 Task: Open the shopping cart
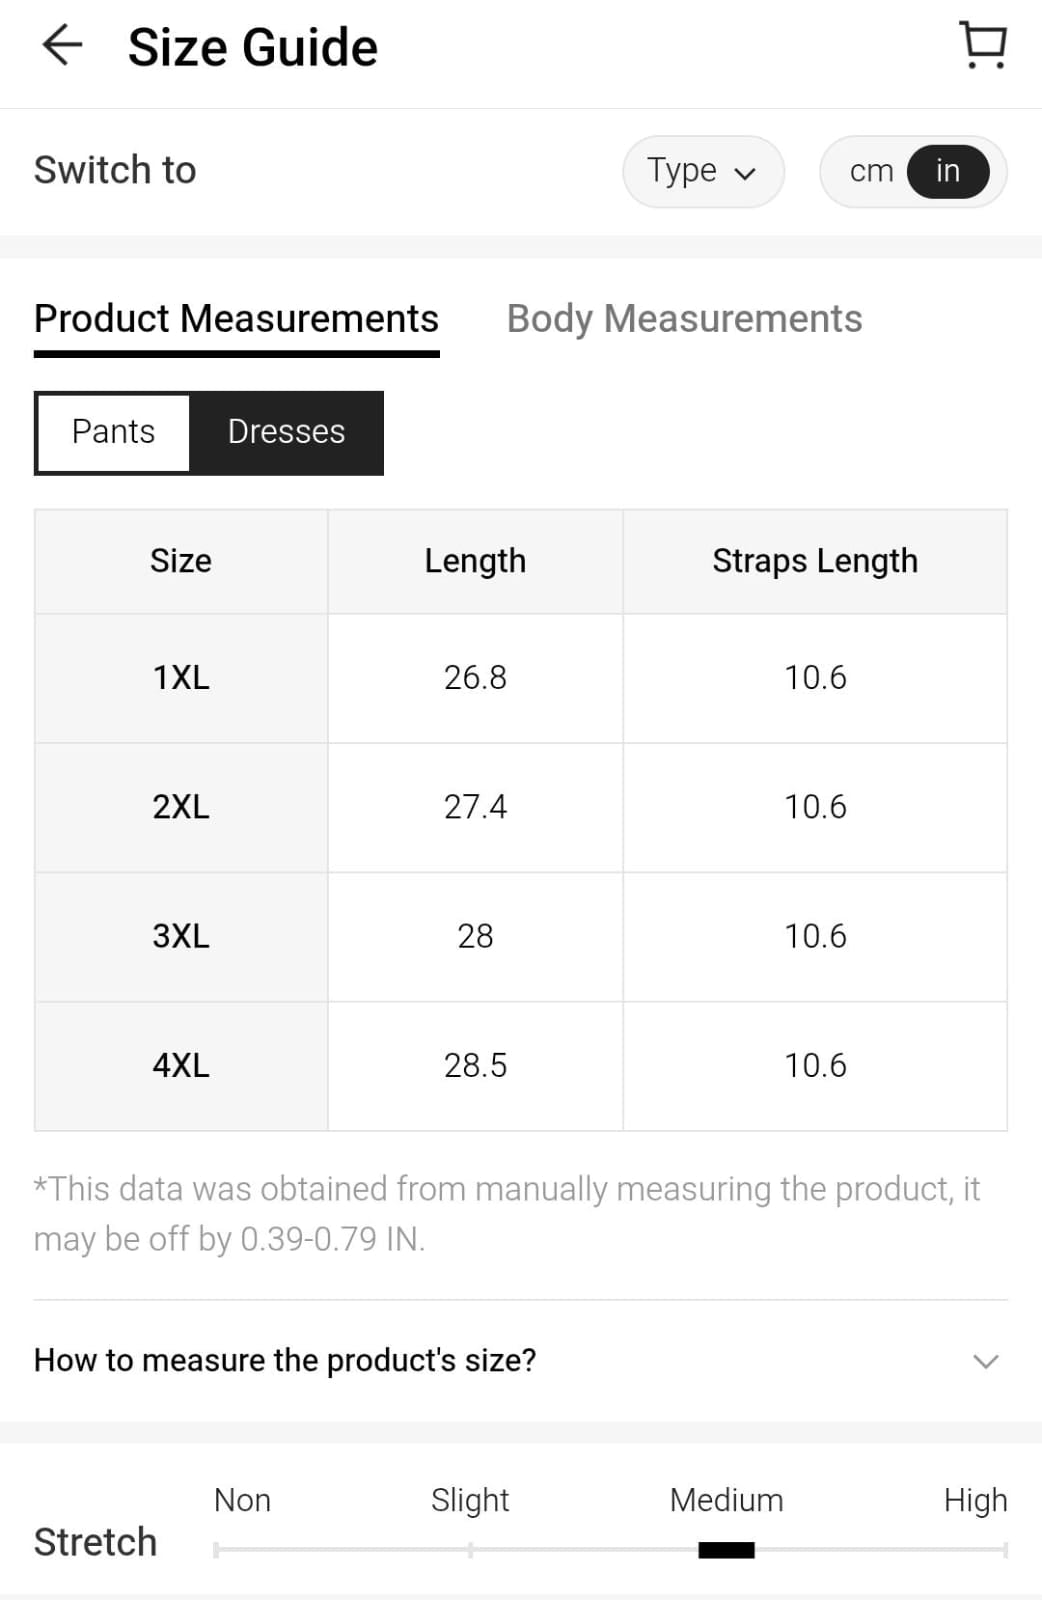pyautogui.click(x=982, y=46)
